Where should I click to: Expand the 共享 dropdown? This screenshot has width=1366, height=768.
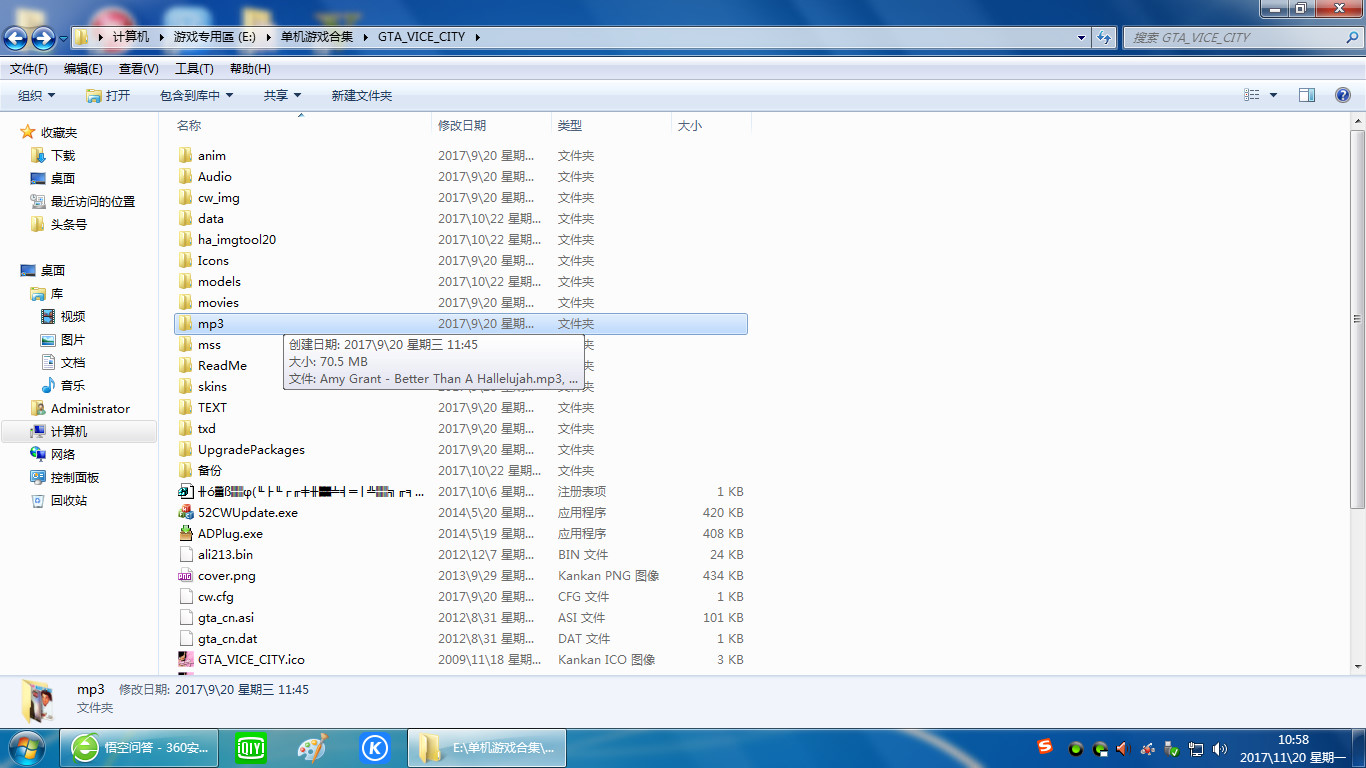click(283, 95)
